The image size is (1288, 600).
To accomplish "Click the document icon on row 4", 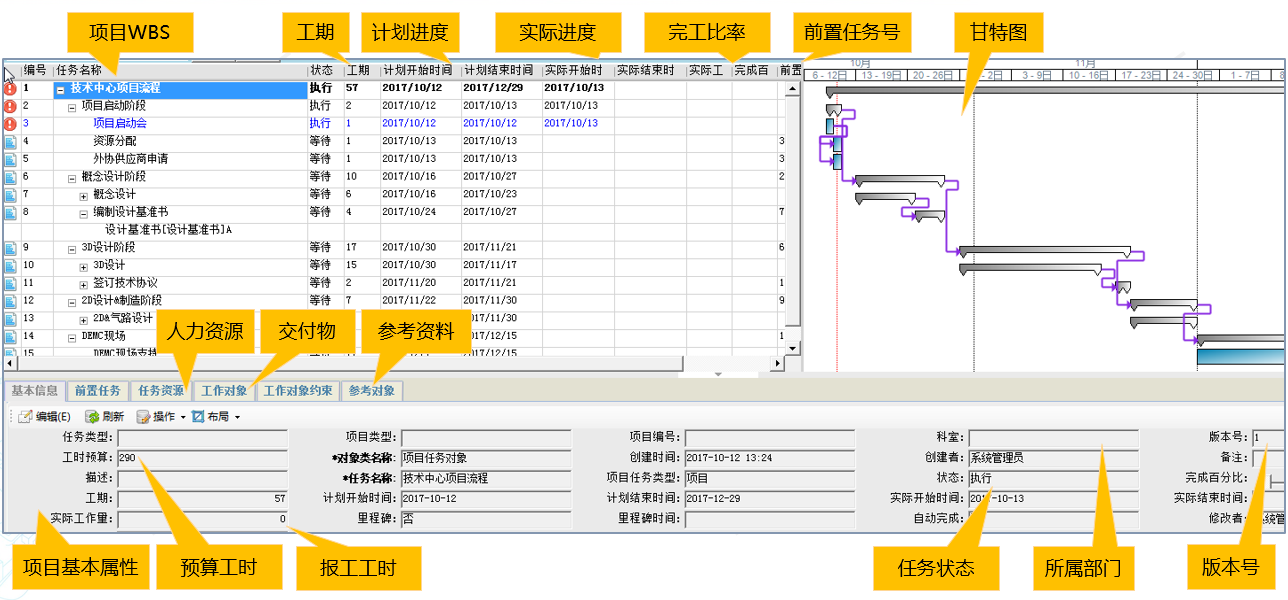I will click(x=10, y=142).
